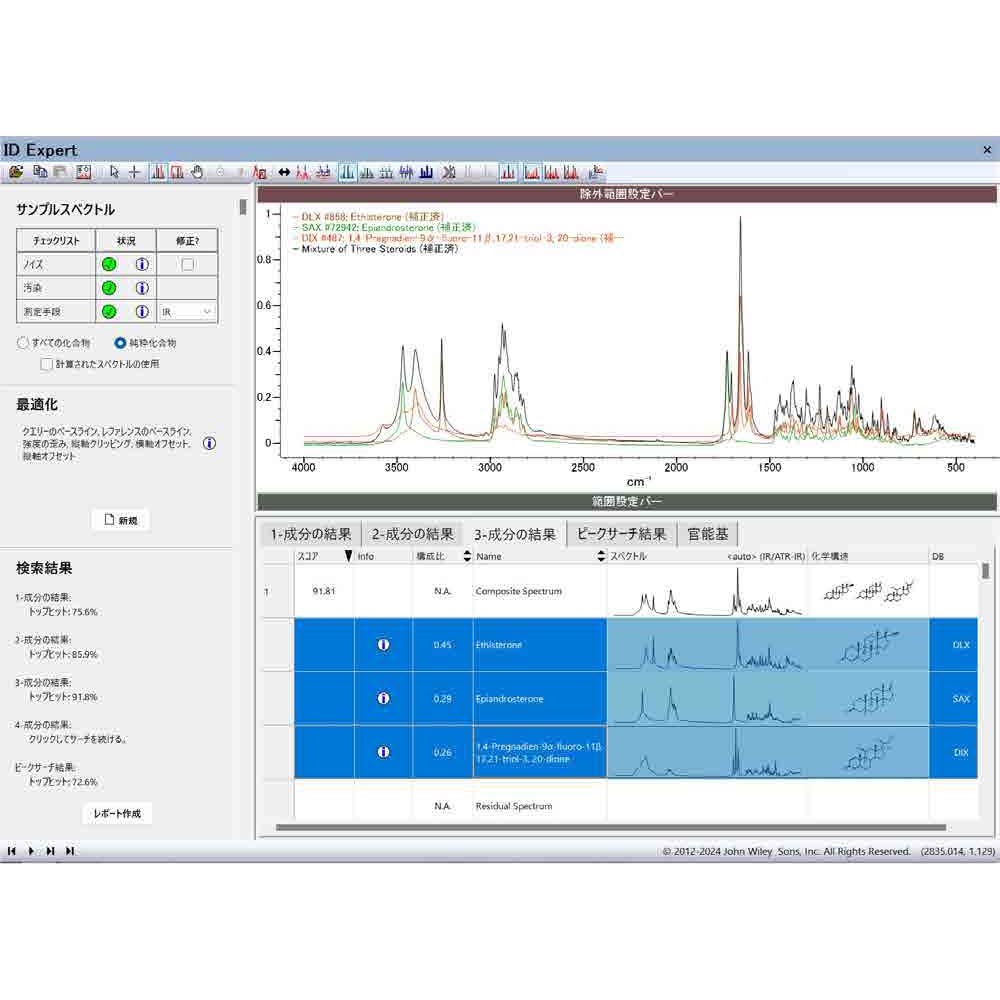Check the ノイズ correction checkbox
This screenshot has width=1000, height=1000.
coord(188,265)
